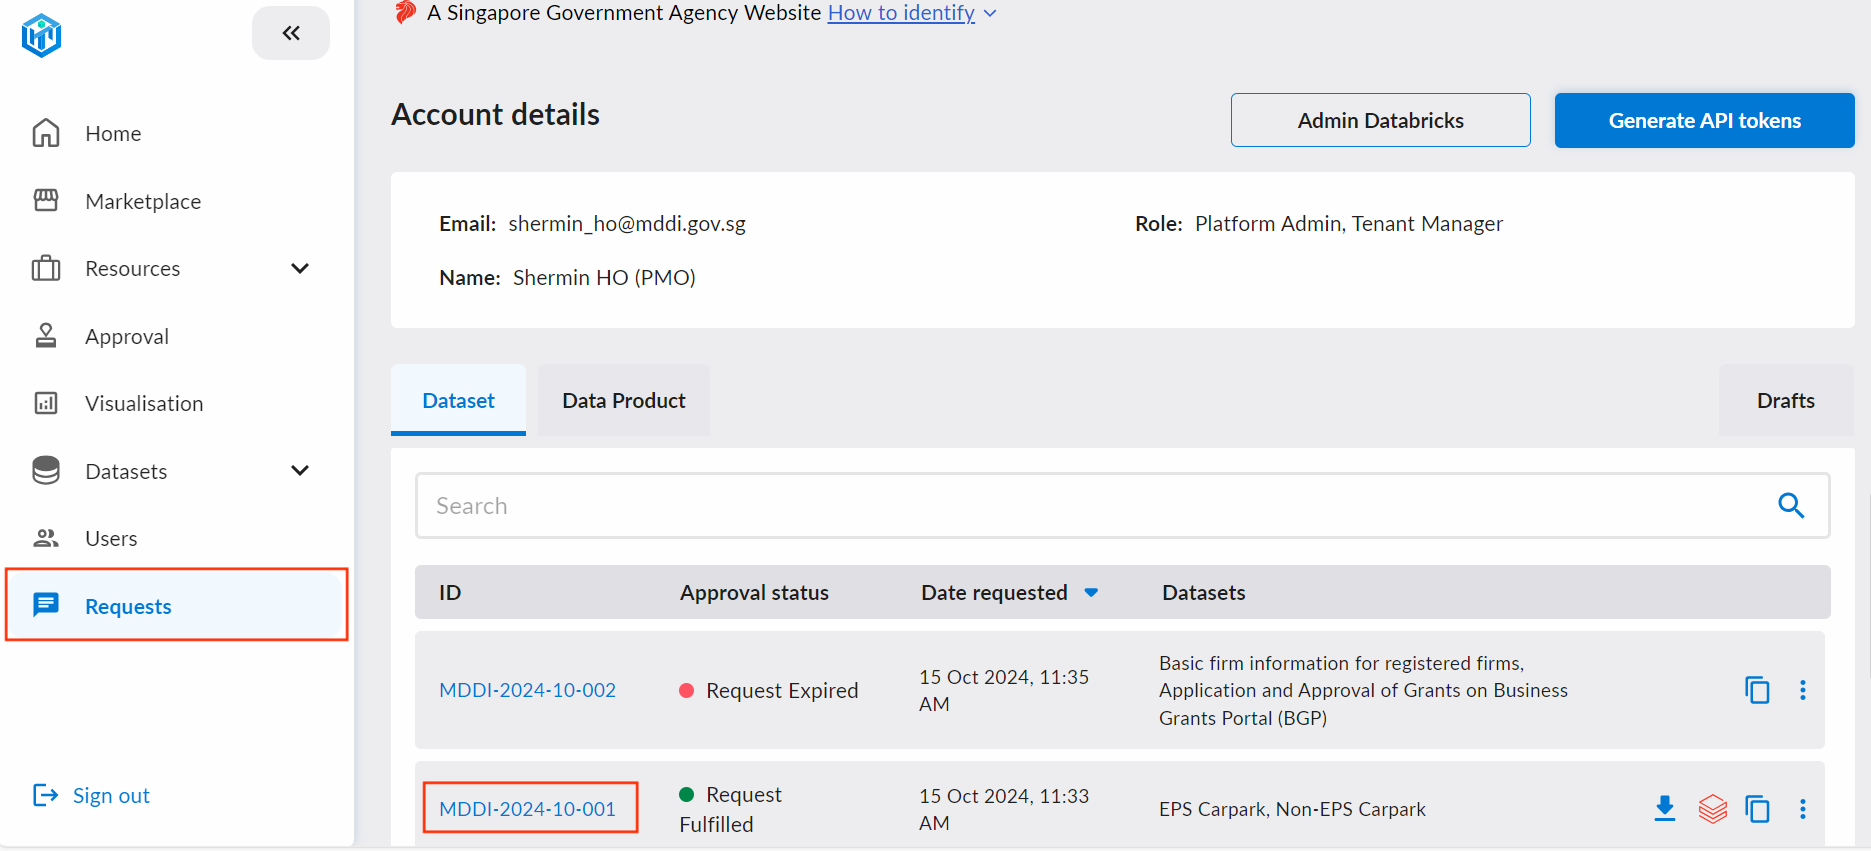Click the Singapore lion head icon
This screenshot has width=1871, height=851.
tap(405, 12)
